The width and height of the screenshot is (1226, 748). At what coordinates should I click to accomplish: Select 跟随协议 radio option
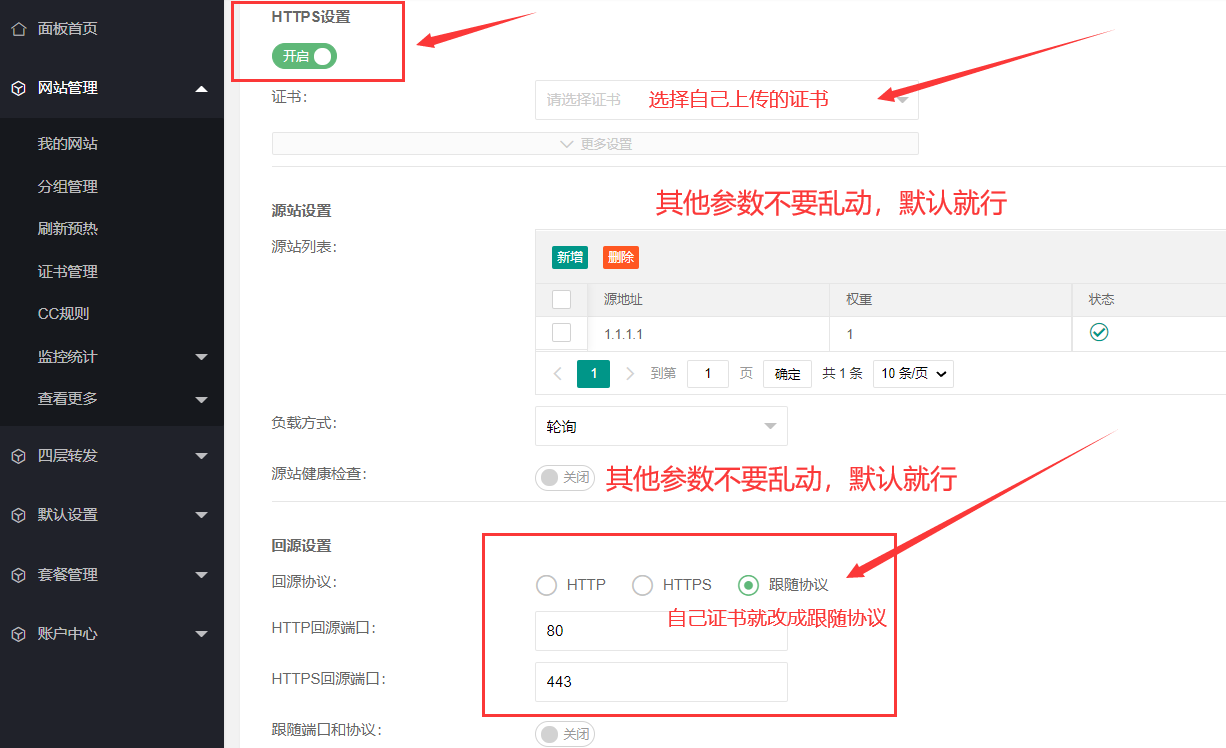pyautogui.click(x=748, y=585)
